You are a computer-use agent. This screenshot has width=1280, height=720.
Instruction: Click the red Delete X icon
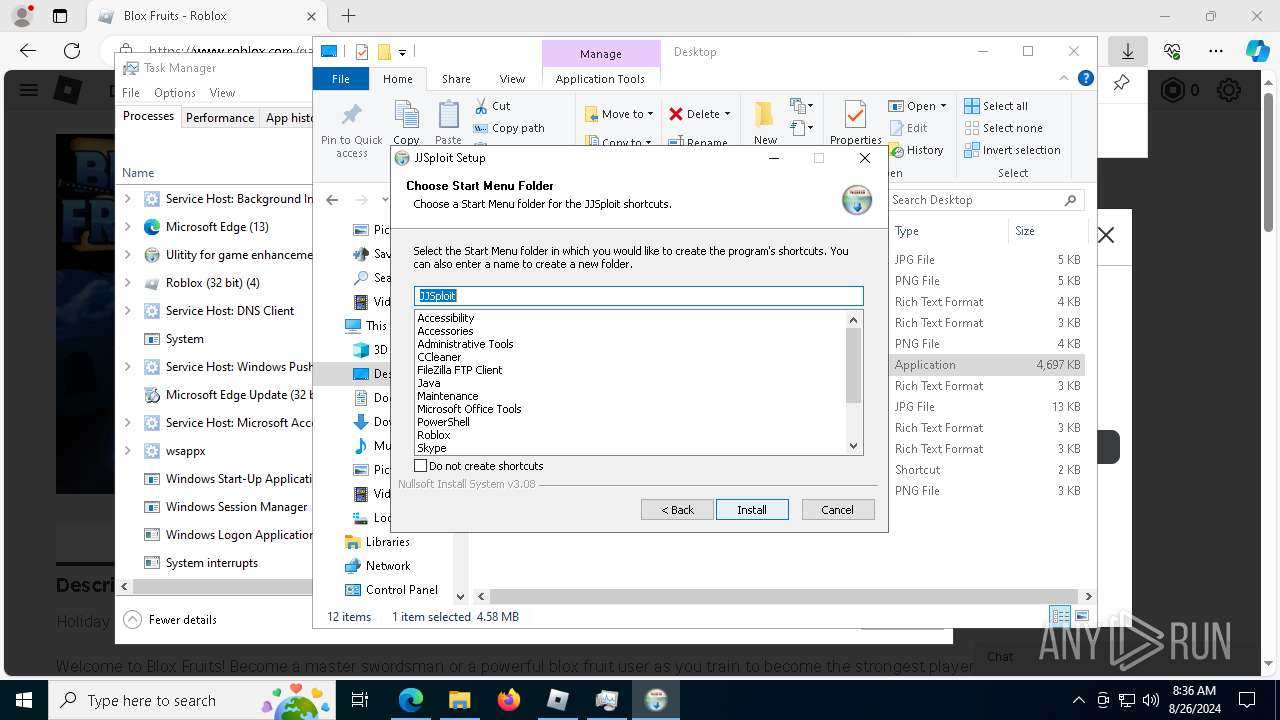(x=676, y=114)
